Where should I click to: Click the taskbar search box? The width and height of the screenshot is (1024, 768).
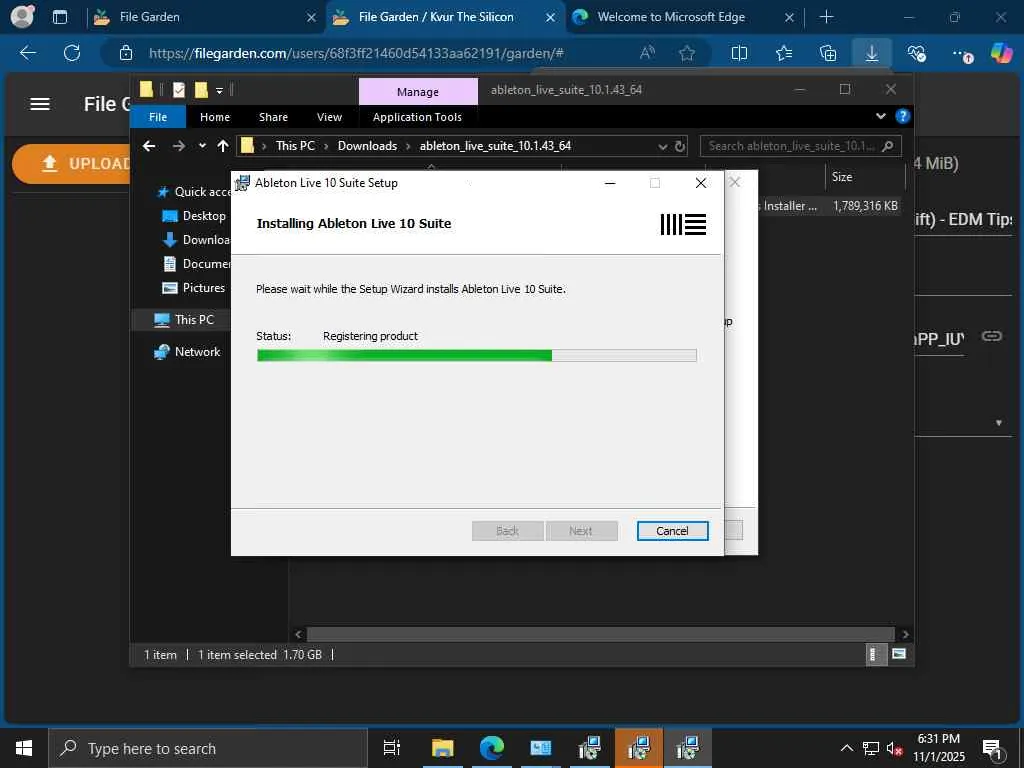tap(208, 748)
